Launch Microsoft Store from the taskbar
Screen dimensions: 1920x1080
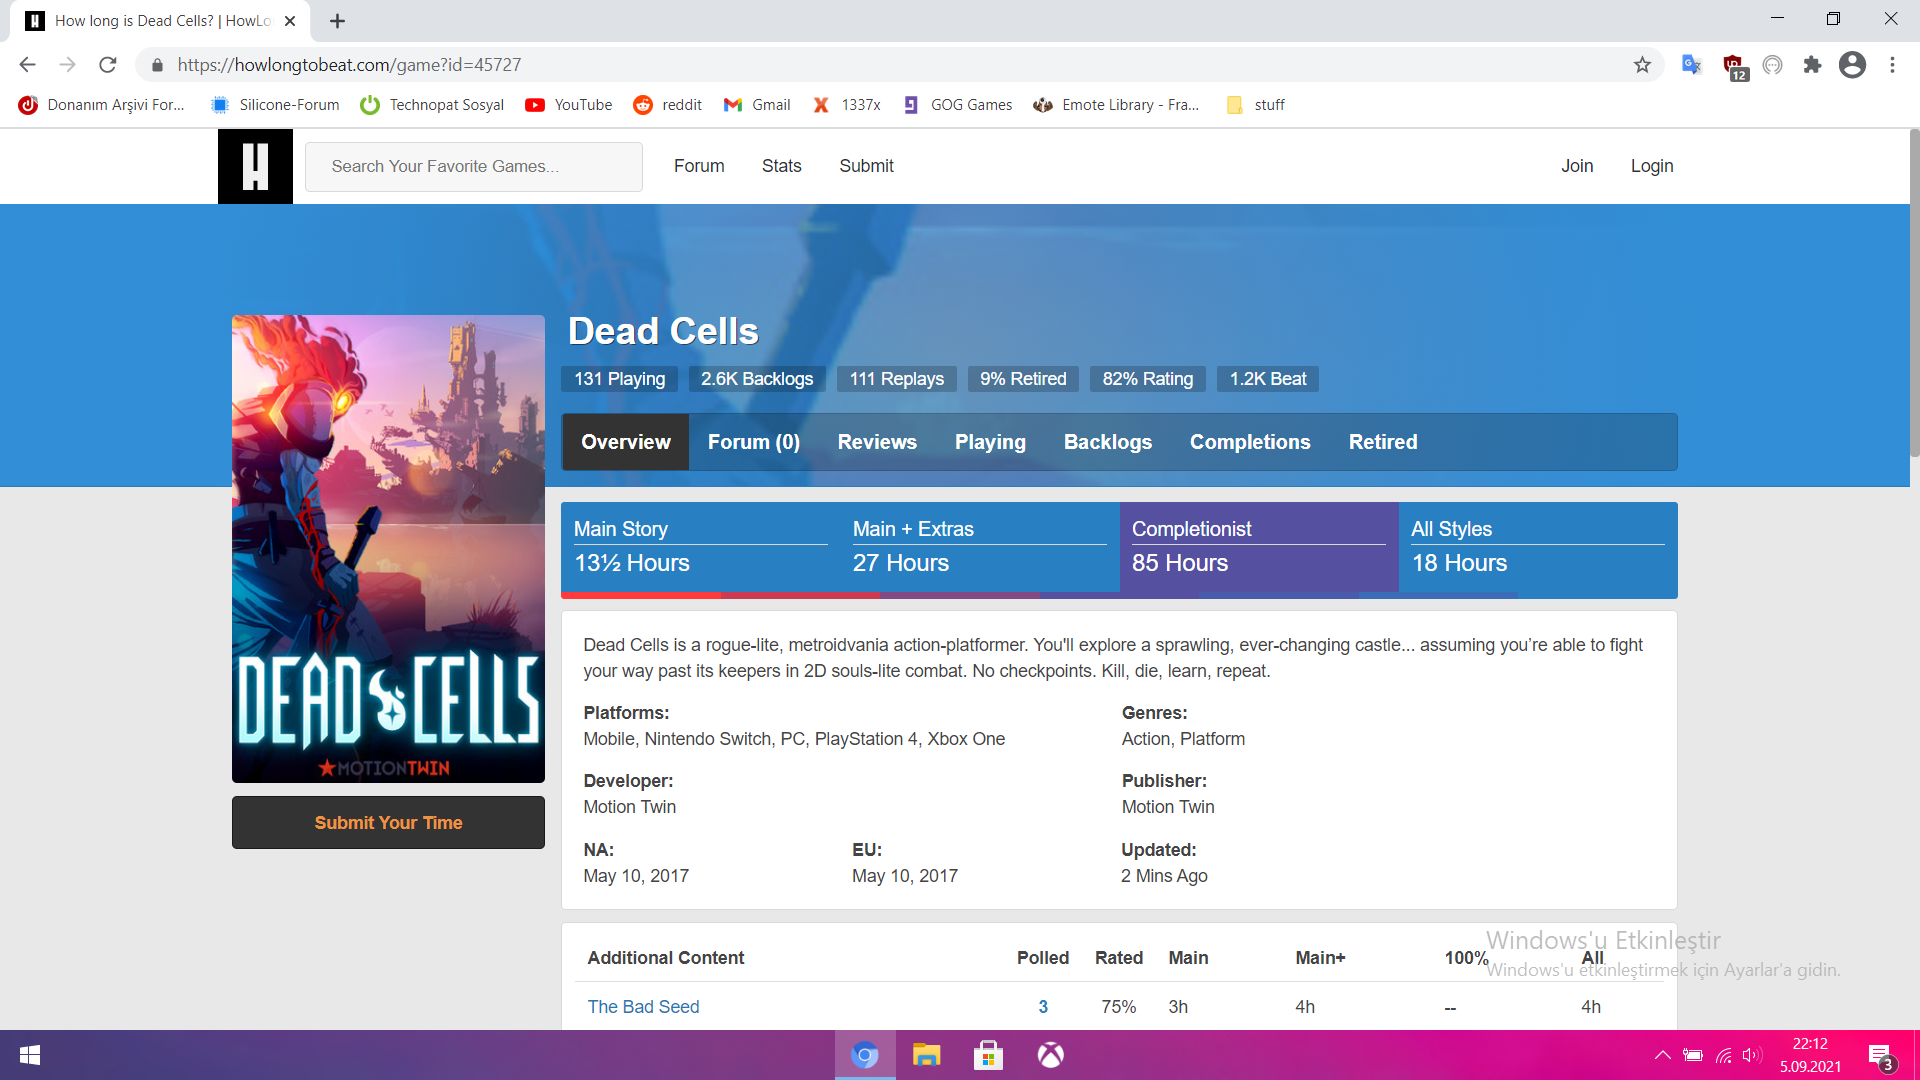point(988,1055)
